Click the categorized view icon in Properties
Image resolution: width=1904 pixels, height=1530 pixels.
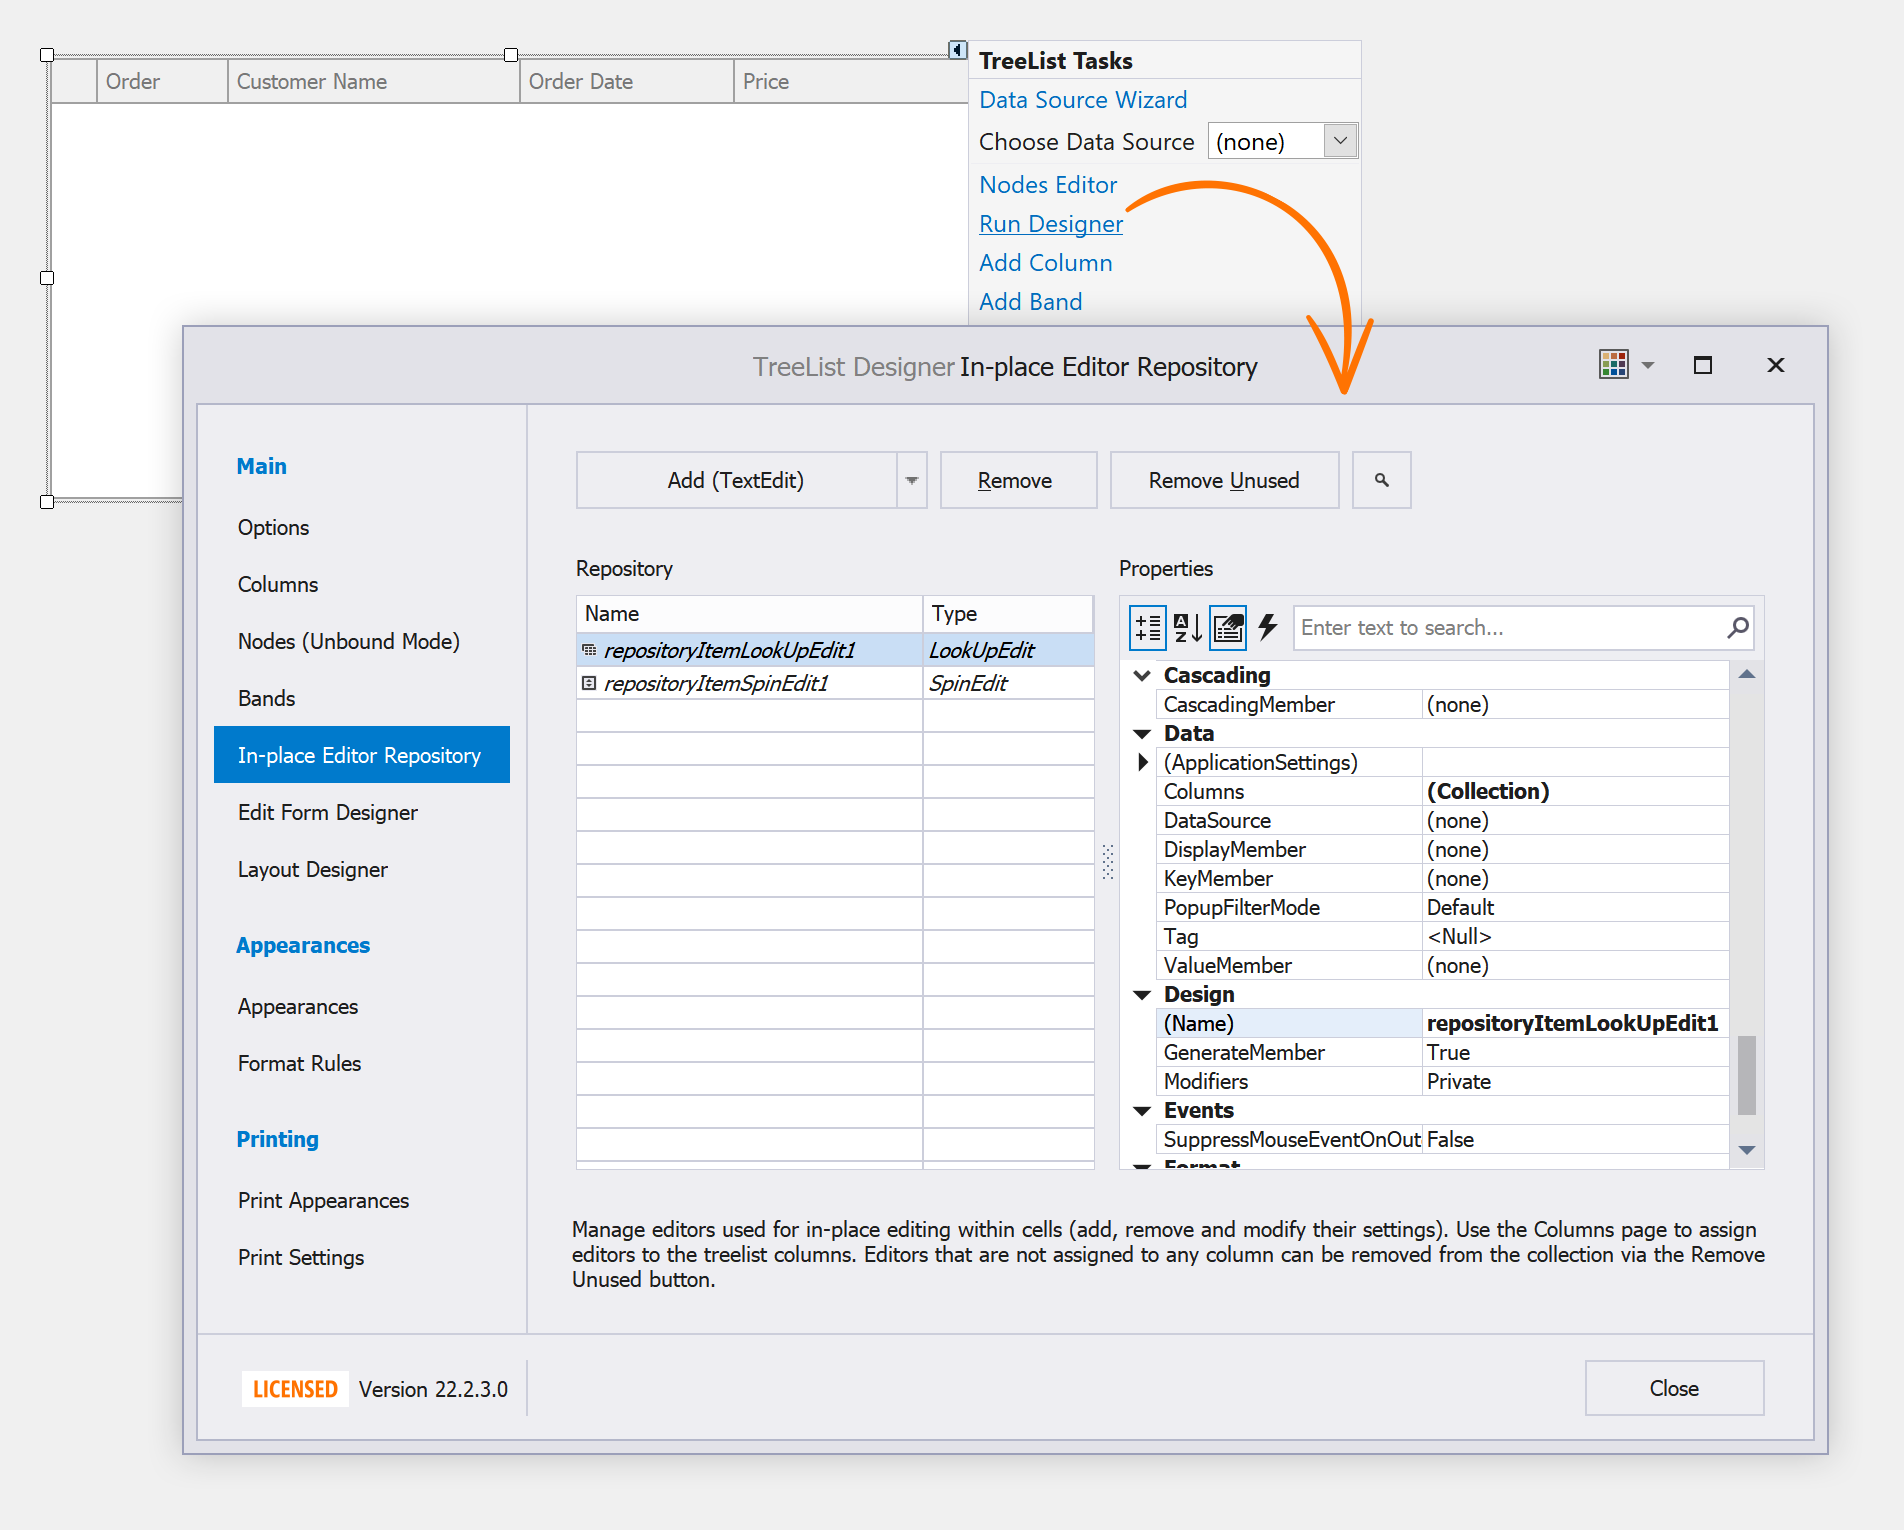tap(1147, 628)
